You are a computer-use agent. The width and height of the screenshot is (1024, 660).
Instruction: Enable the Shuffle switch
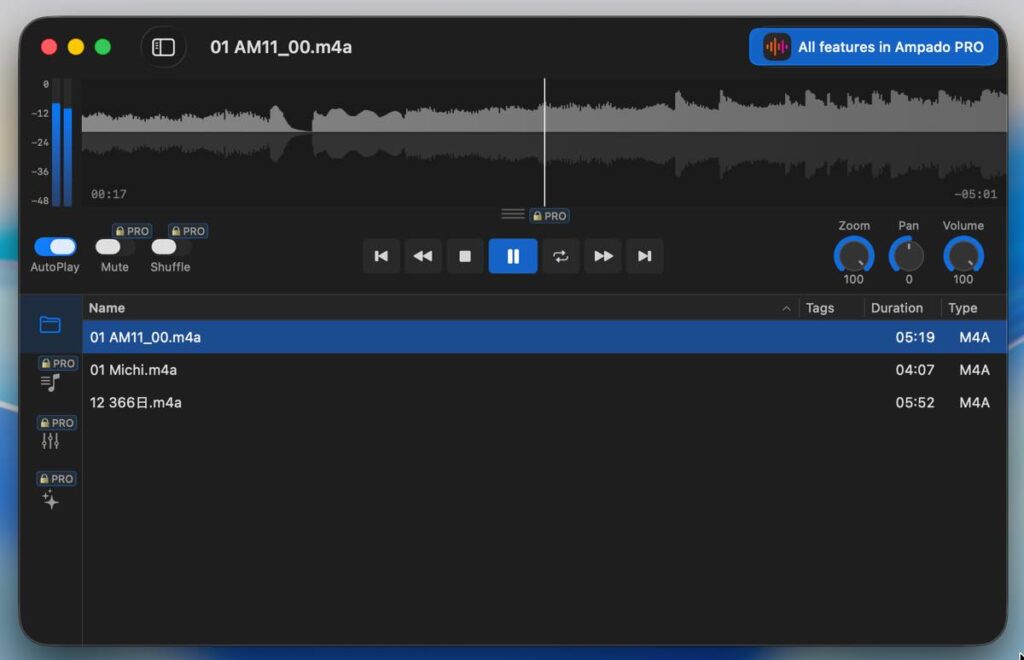170,247
